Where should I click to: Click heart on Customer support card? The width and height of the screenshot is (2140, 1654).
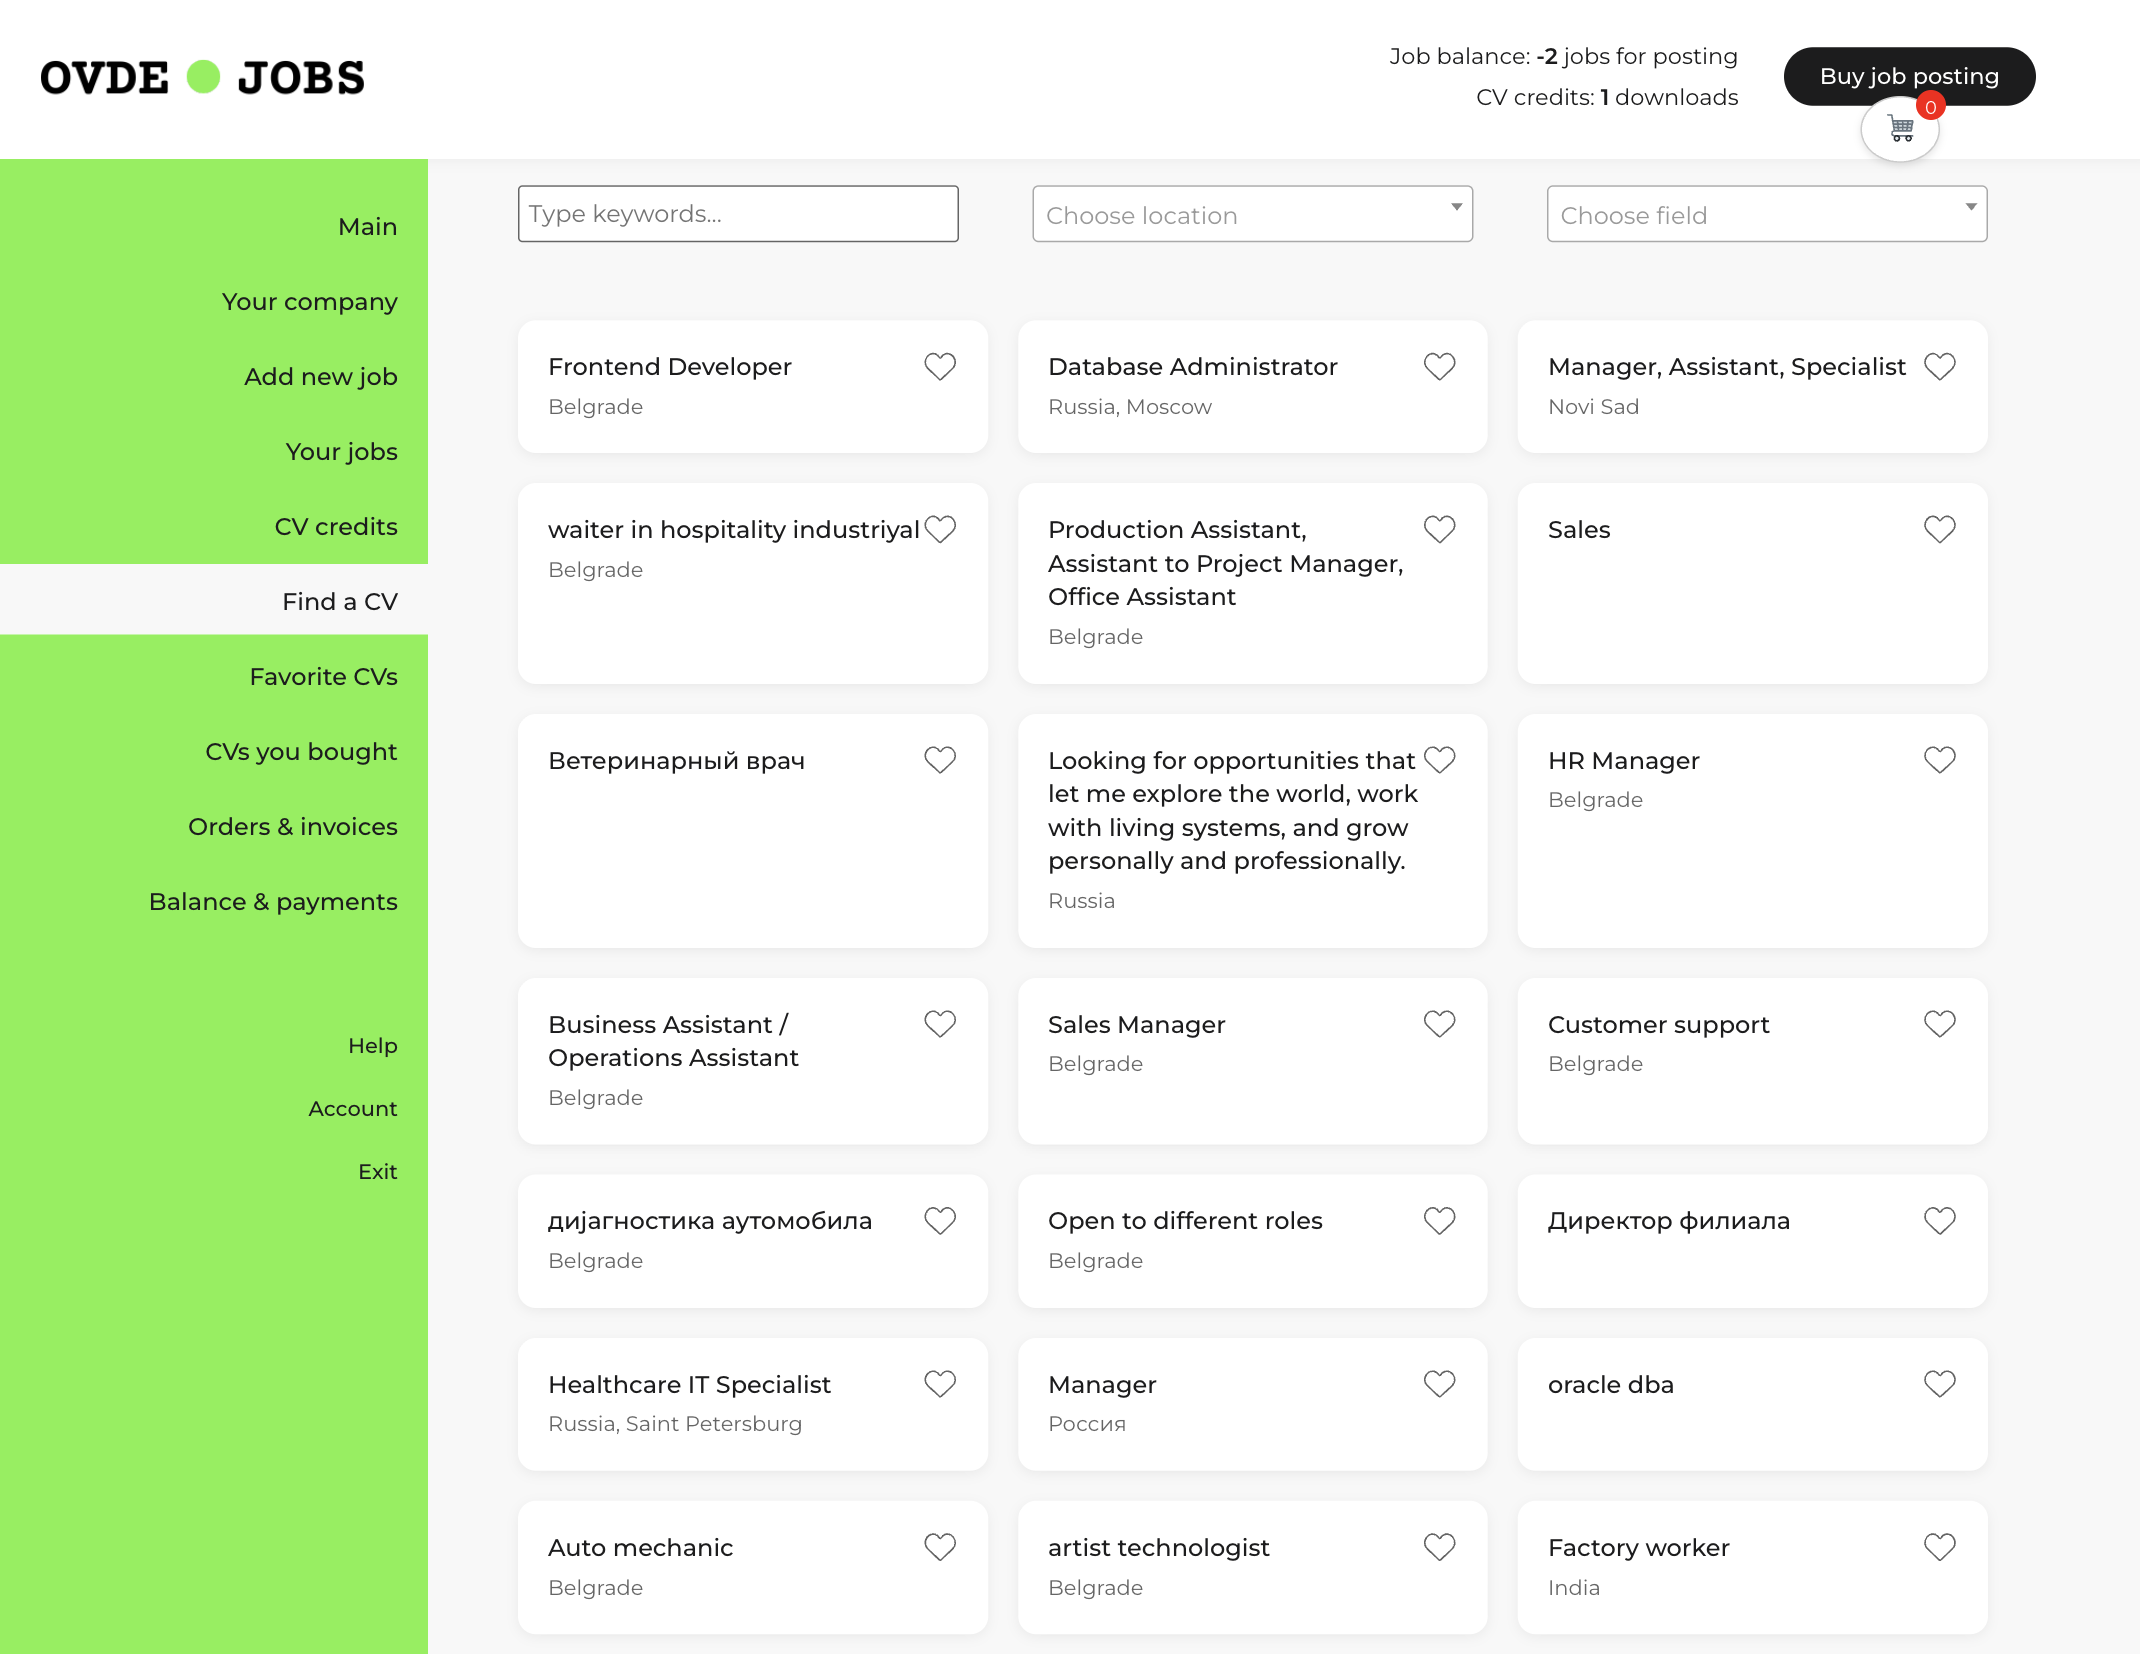pyautogui.click(x=1939, y=1025)
